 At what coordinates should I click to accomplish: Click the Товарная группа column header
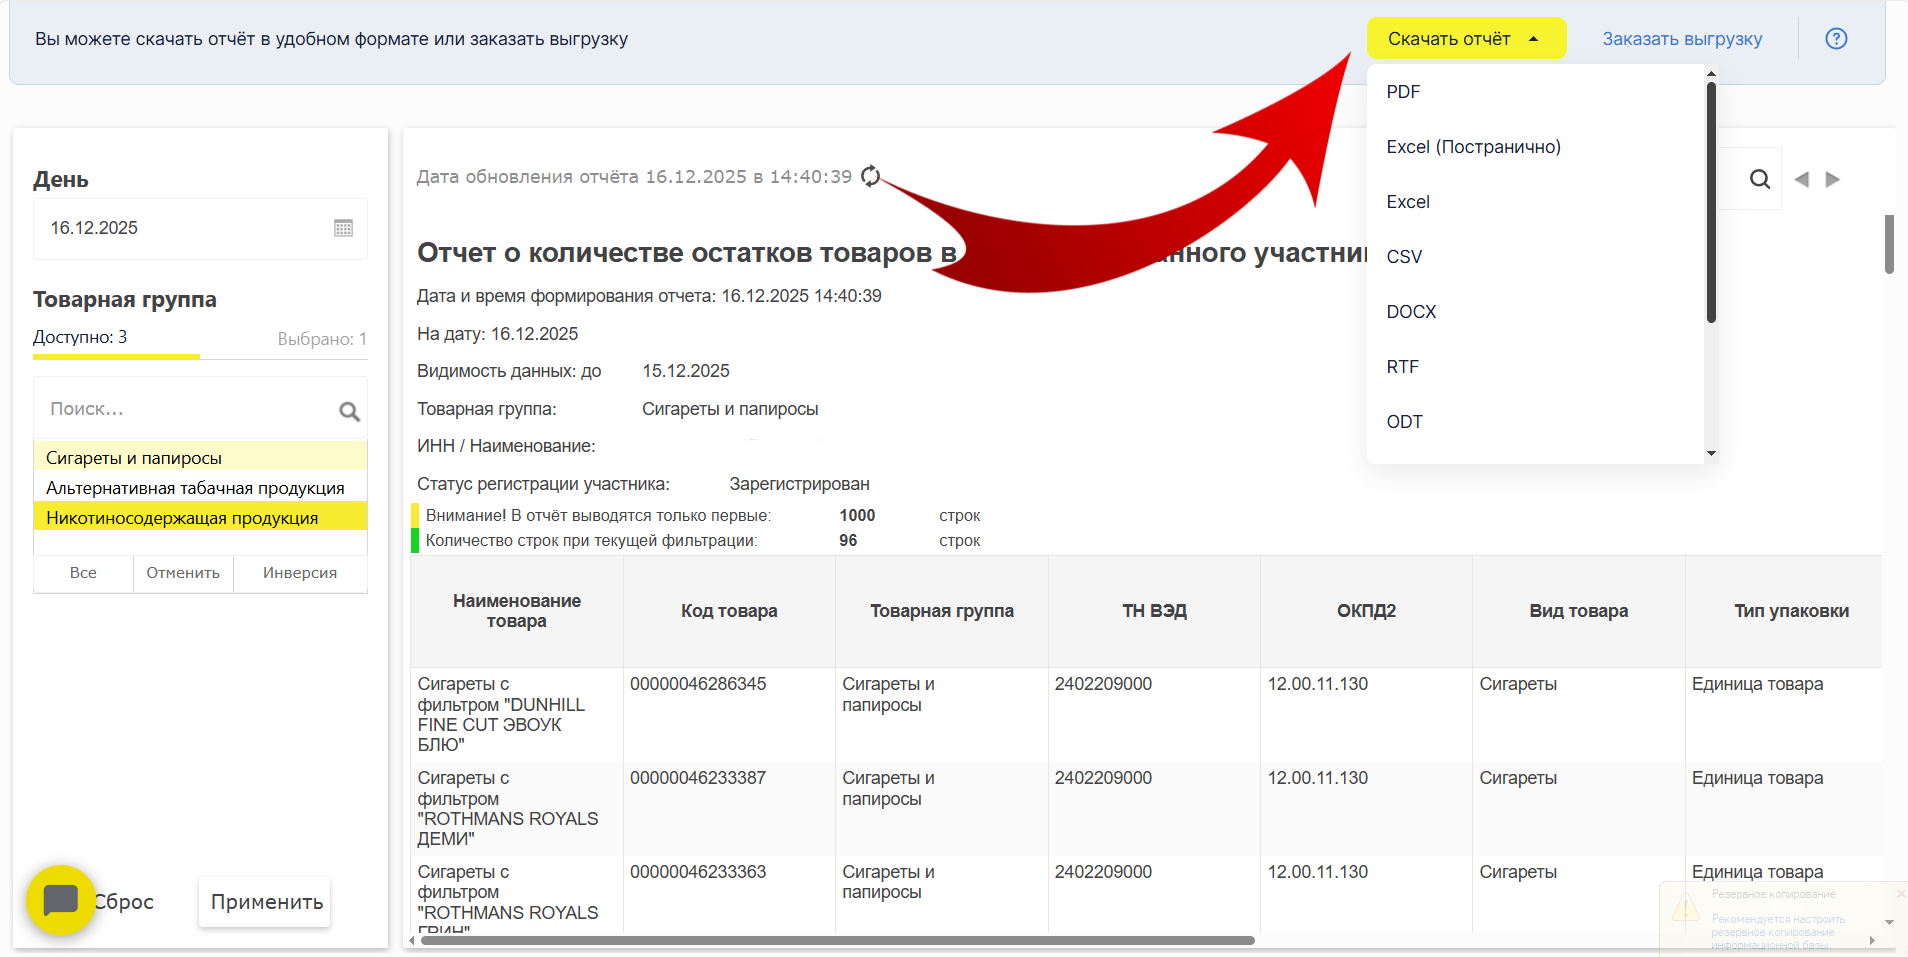click(x=942, y=611)
